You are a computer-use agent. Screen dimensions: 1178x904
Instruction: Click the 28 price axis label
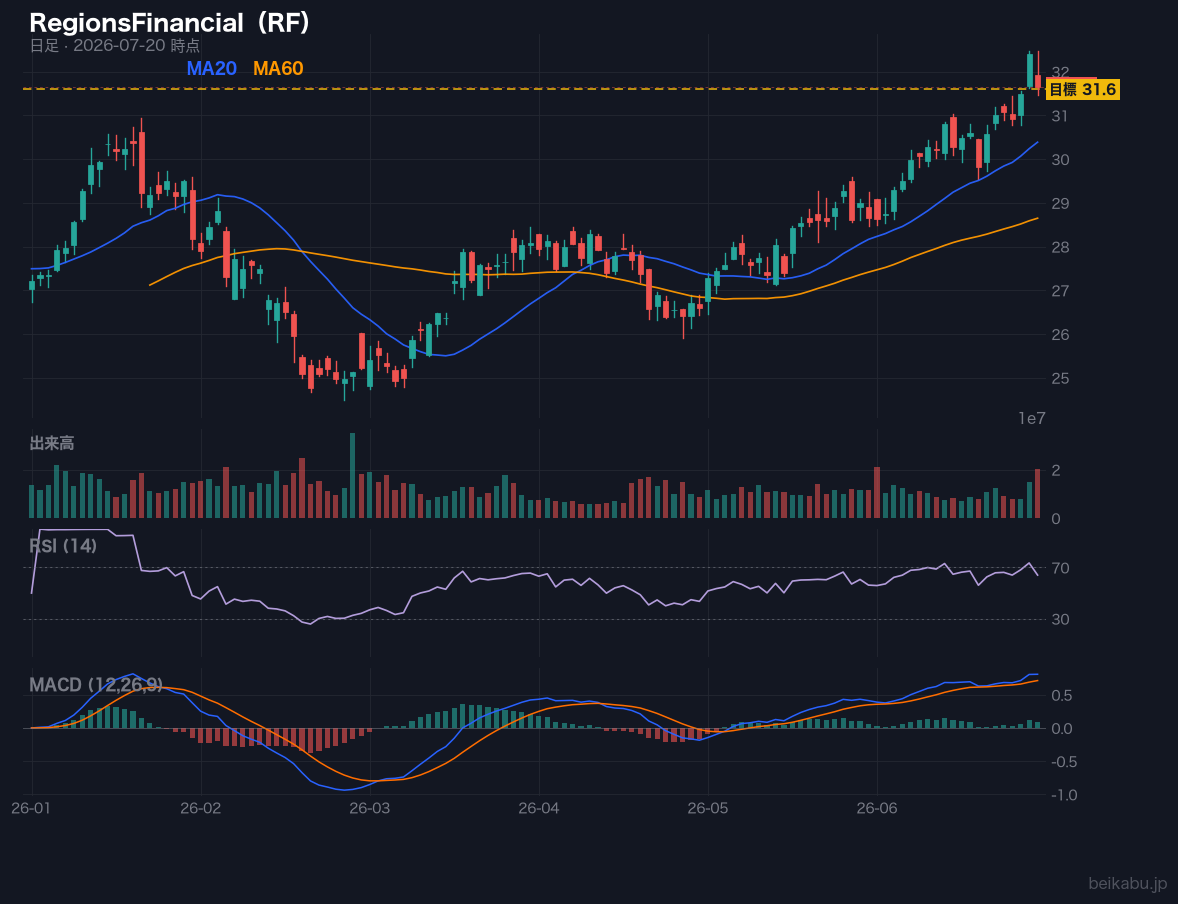tap(1060, 246)
